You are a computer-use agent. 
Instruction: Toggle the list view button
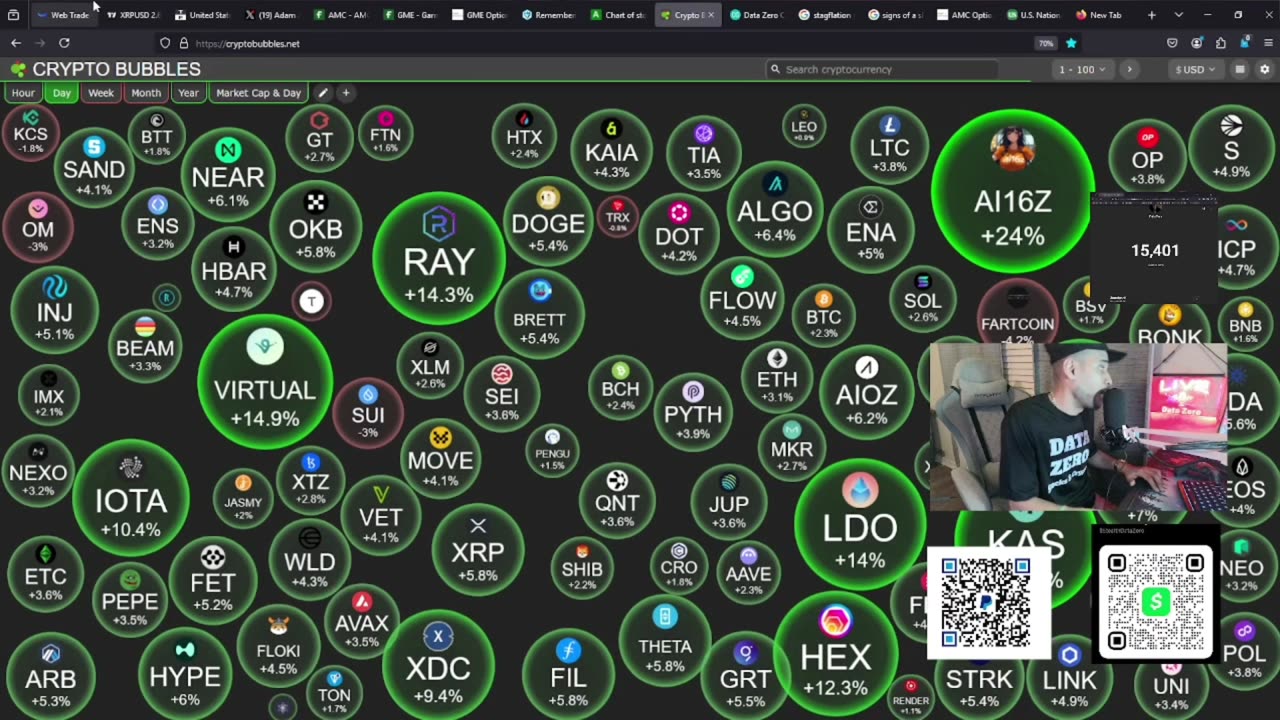(x=1240, y=69)
